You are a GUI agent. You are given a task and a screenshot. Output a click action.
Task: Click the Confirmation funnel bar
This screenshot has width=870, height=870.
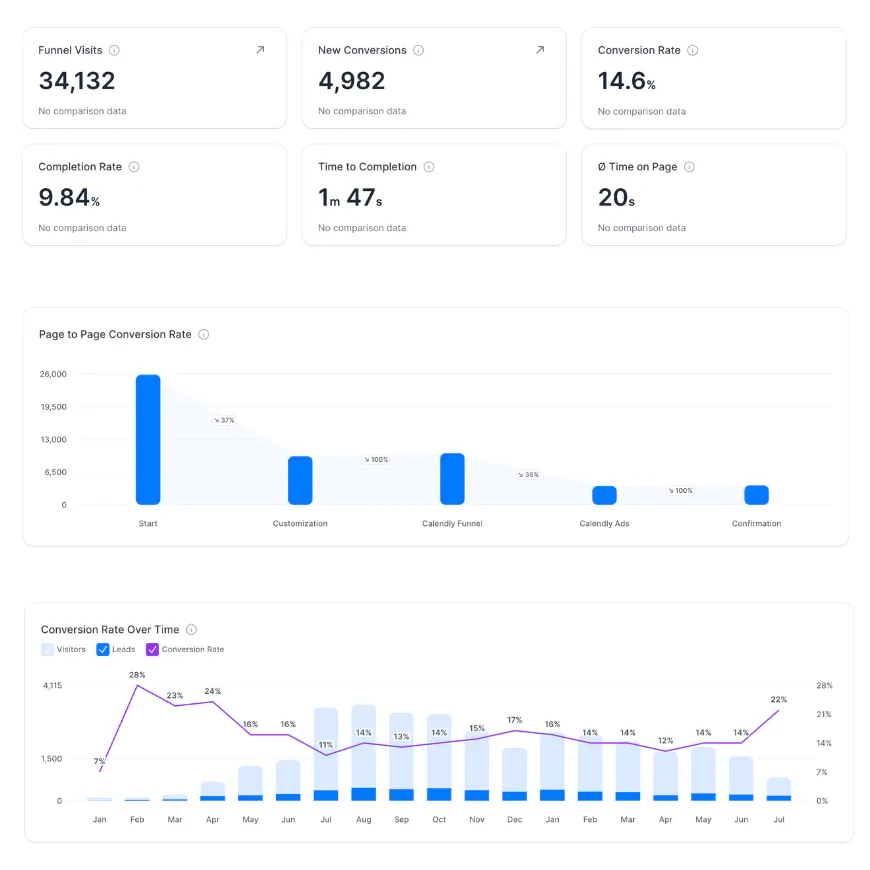tap(756, 495)
